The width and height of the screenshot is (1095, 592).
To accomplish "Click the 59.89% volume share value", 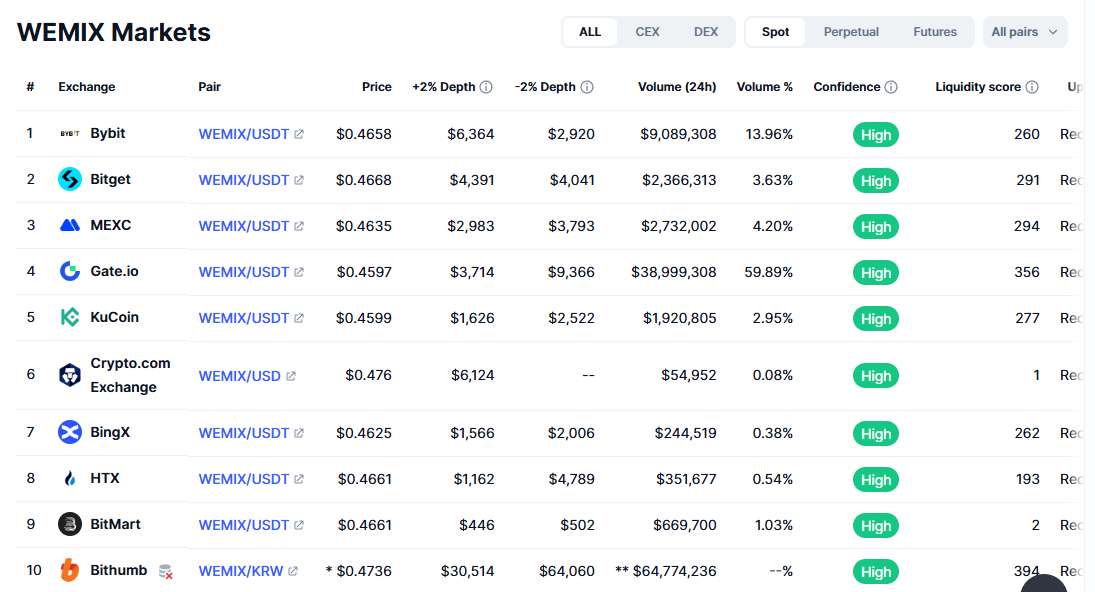I will coord(768,272).
